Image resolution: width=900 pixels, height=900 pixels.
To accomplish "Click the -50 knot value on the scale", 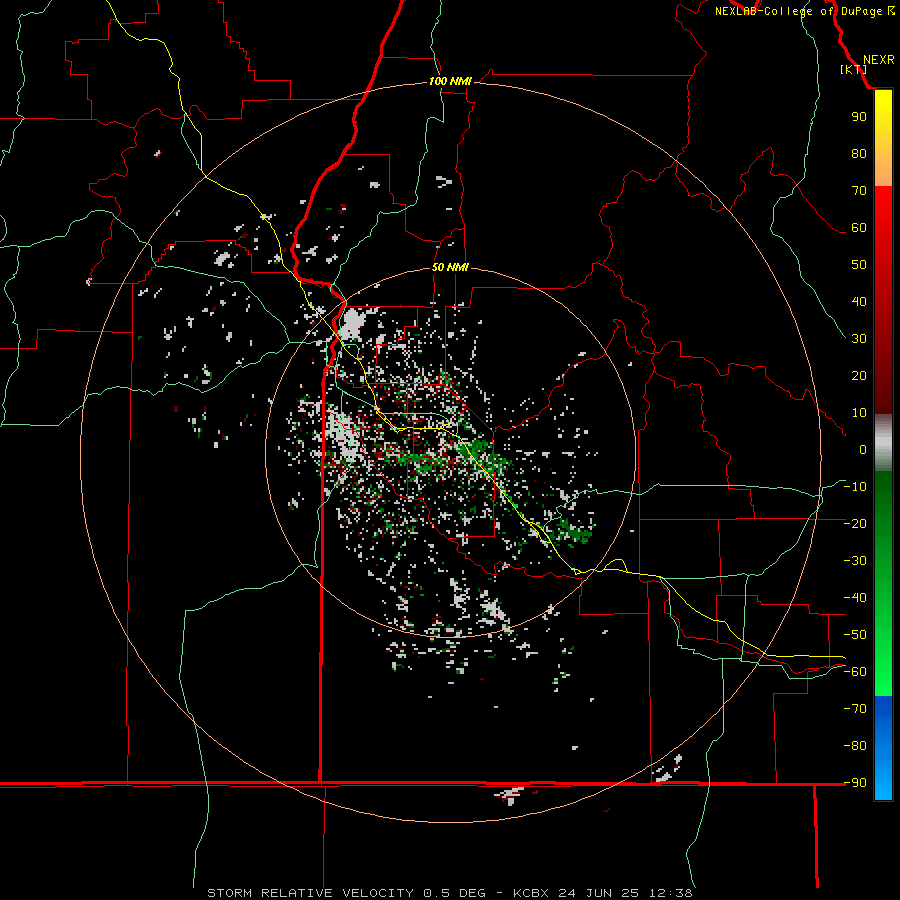I will [x=855, y=635].
